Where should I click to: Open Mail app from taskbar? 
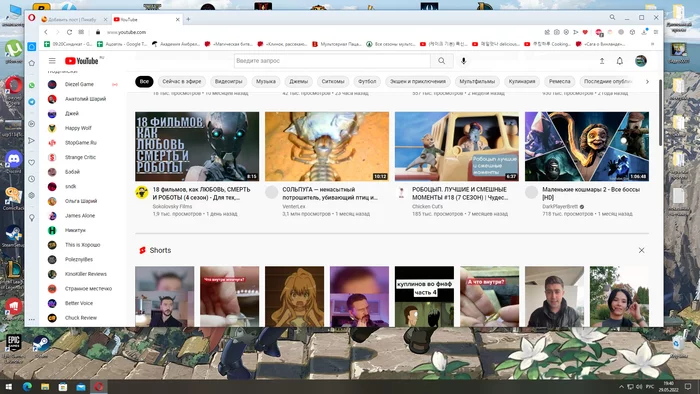point(81,386)
